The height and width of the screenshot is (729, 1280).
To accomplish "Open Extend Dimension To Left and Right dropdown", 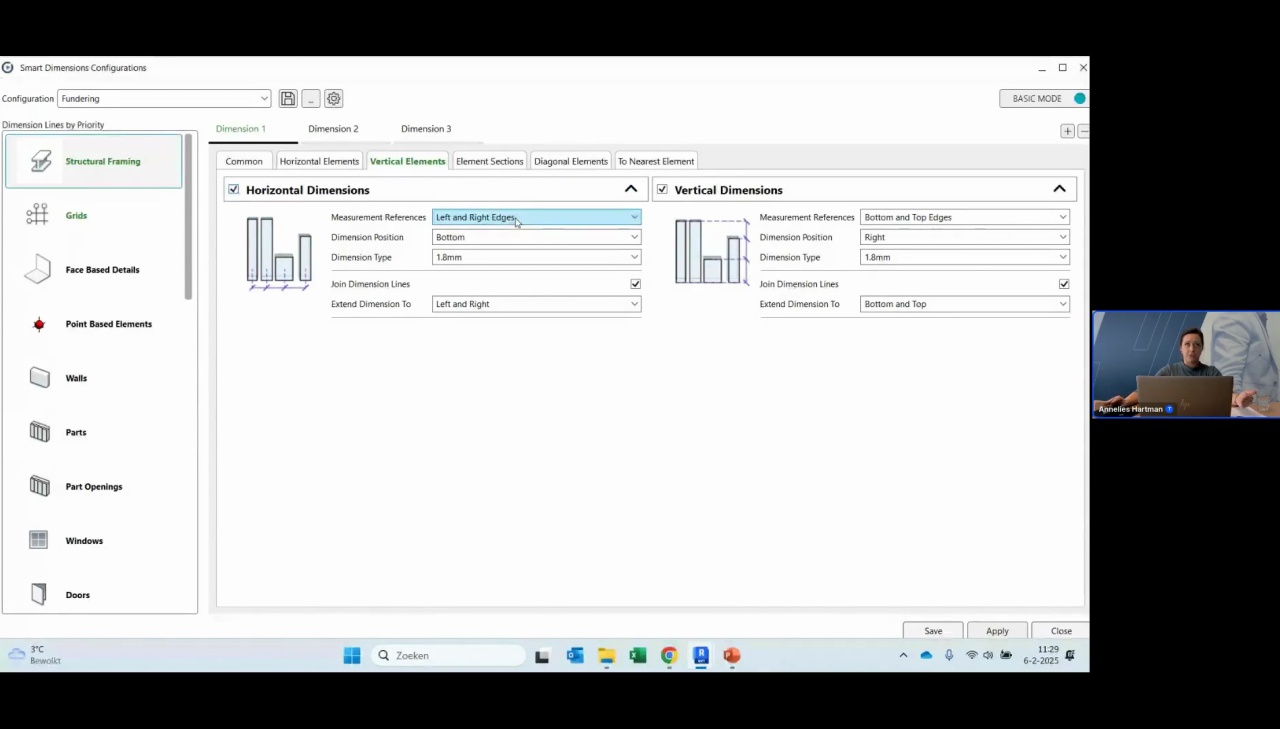I will pos(536,304).
